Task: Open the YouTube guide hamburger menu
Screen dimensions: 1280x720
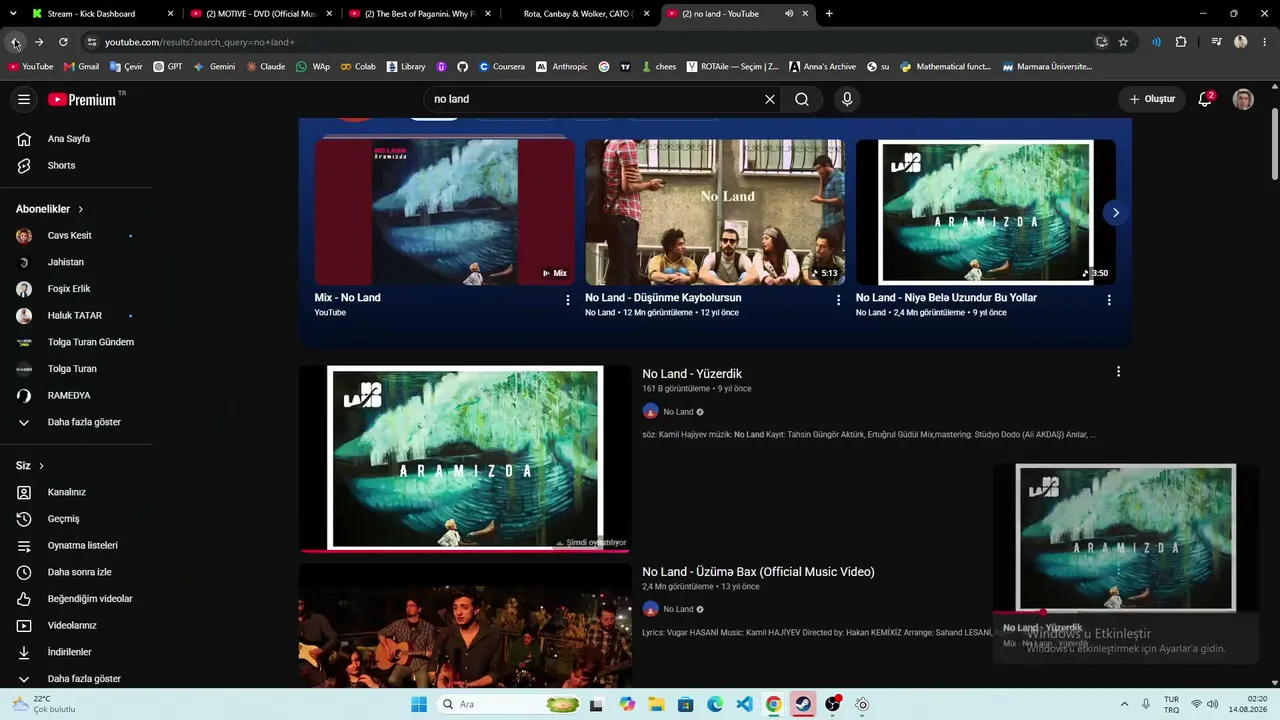Action: (24, 99)
